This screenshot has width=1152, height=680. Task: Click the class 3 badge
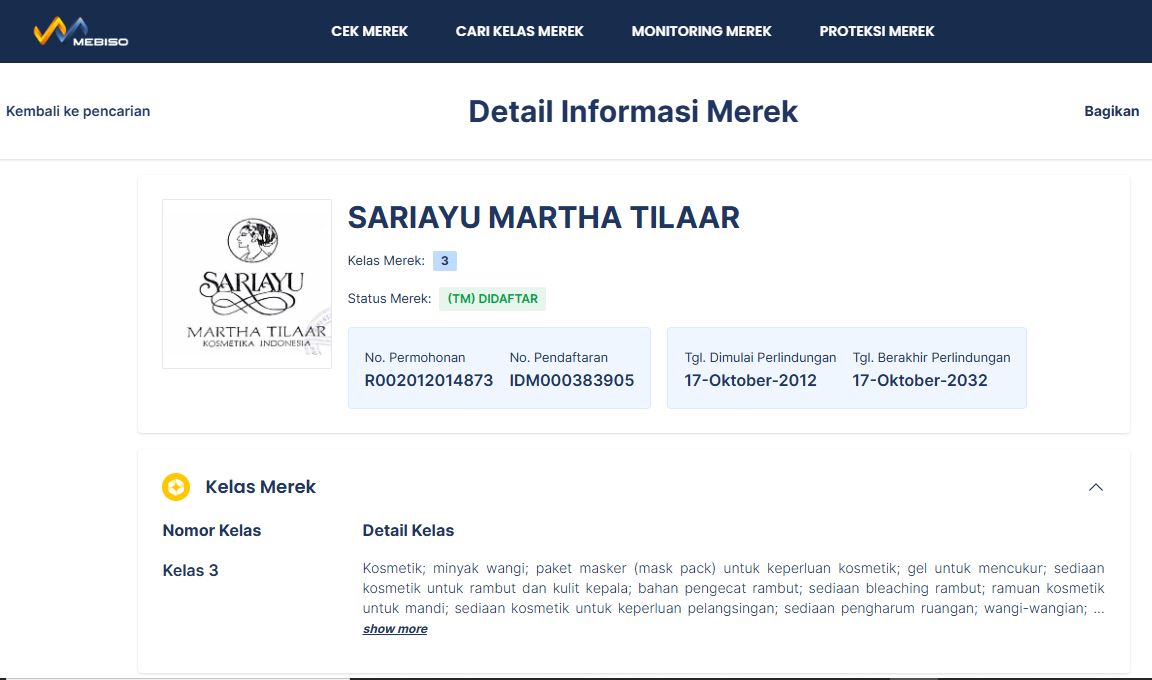444,261
